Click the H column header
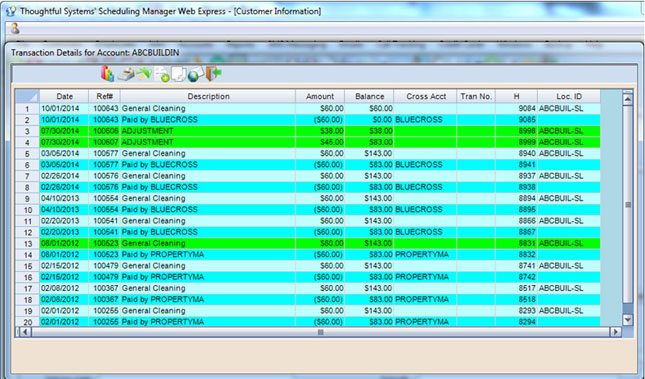The height and width of the screenshot is (379, 645). pos(516,96)
